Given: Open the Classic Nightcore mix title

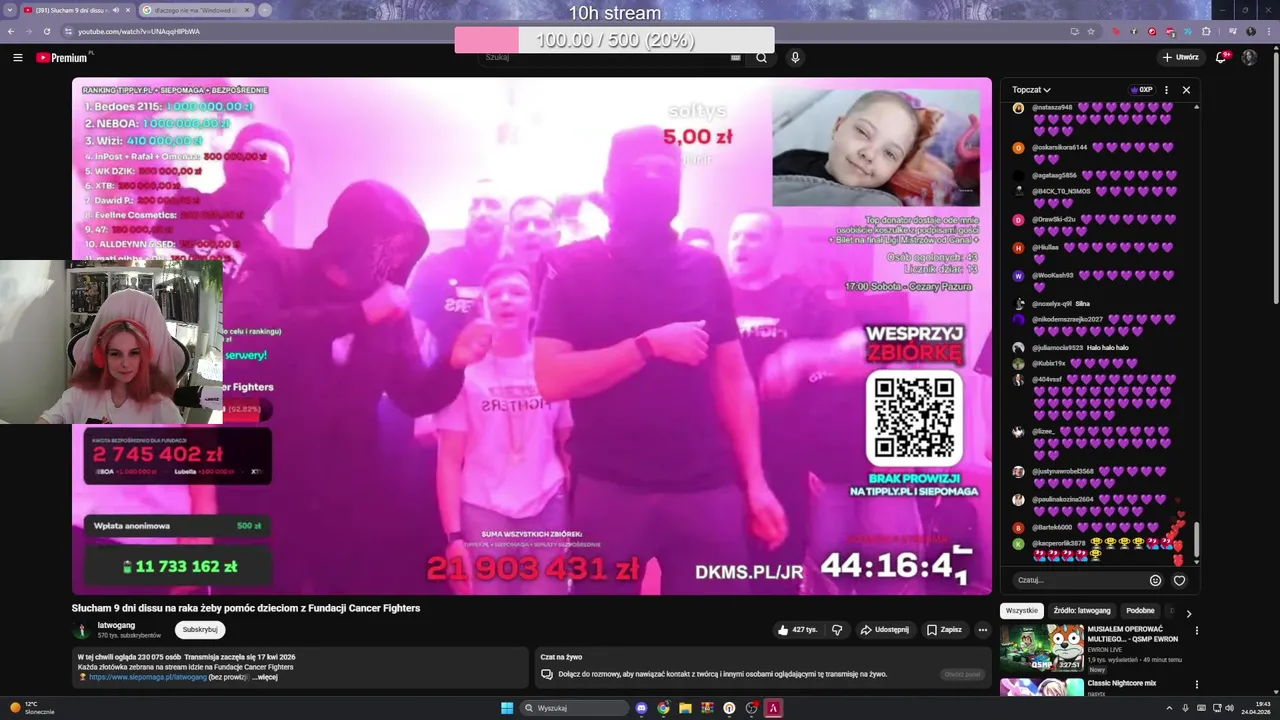Looking at the screenshot, I should [x=1121, y=683].
